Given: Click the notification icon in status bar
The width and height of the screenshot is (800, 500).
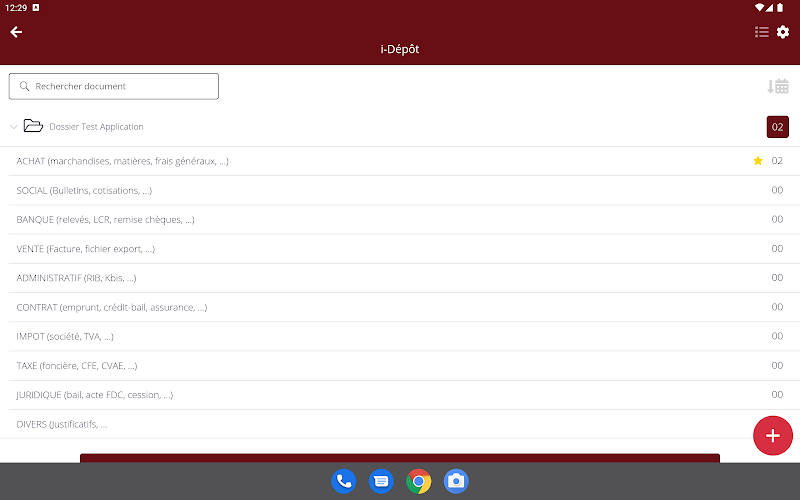Looking at the screenshot, I should pos(36,8).
